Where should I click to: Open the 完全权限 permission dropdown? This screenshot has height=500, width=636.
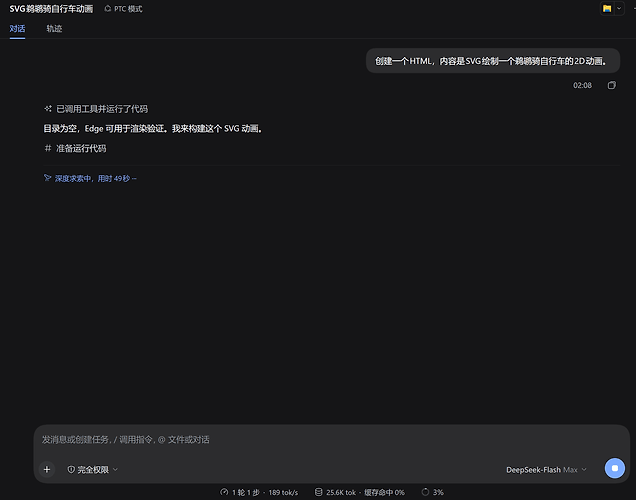tap(92, 470)
